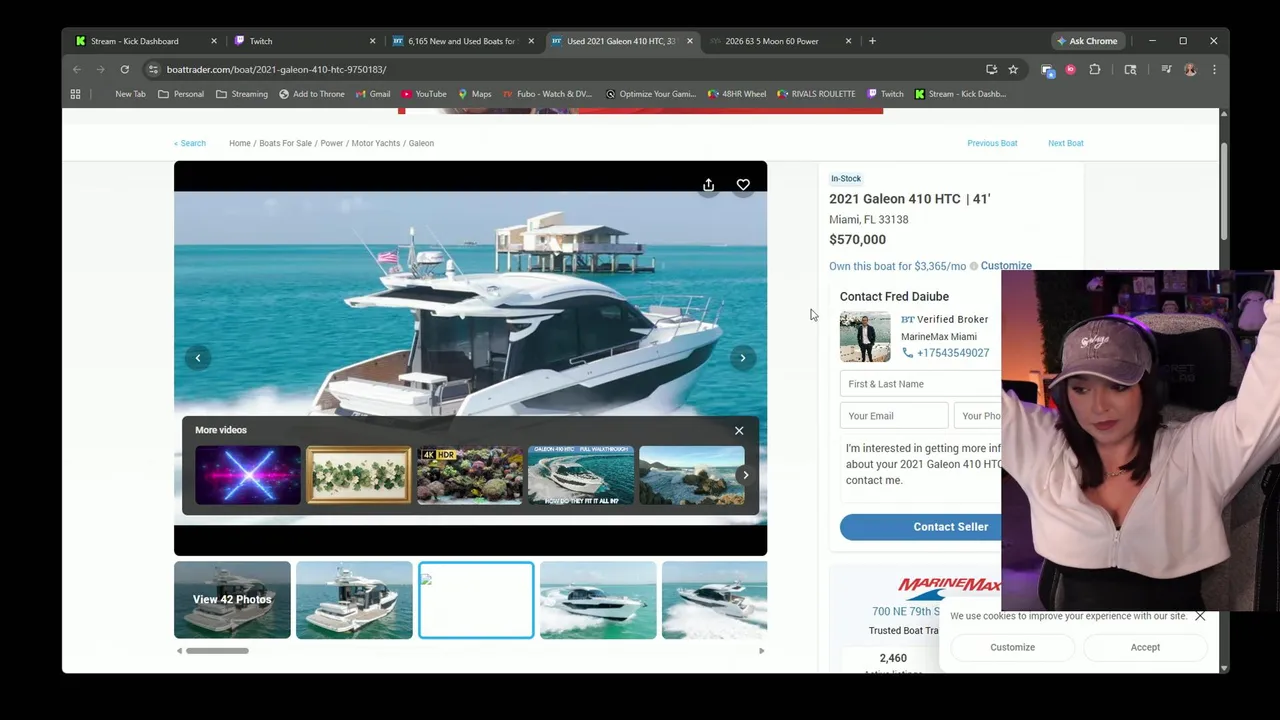This screenshot has height=720, width=1280.
Task: Click the First & Last Name field
Action: pos(920,384)
